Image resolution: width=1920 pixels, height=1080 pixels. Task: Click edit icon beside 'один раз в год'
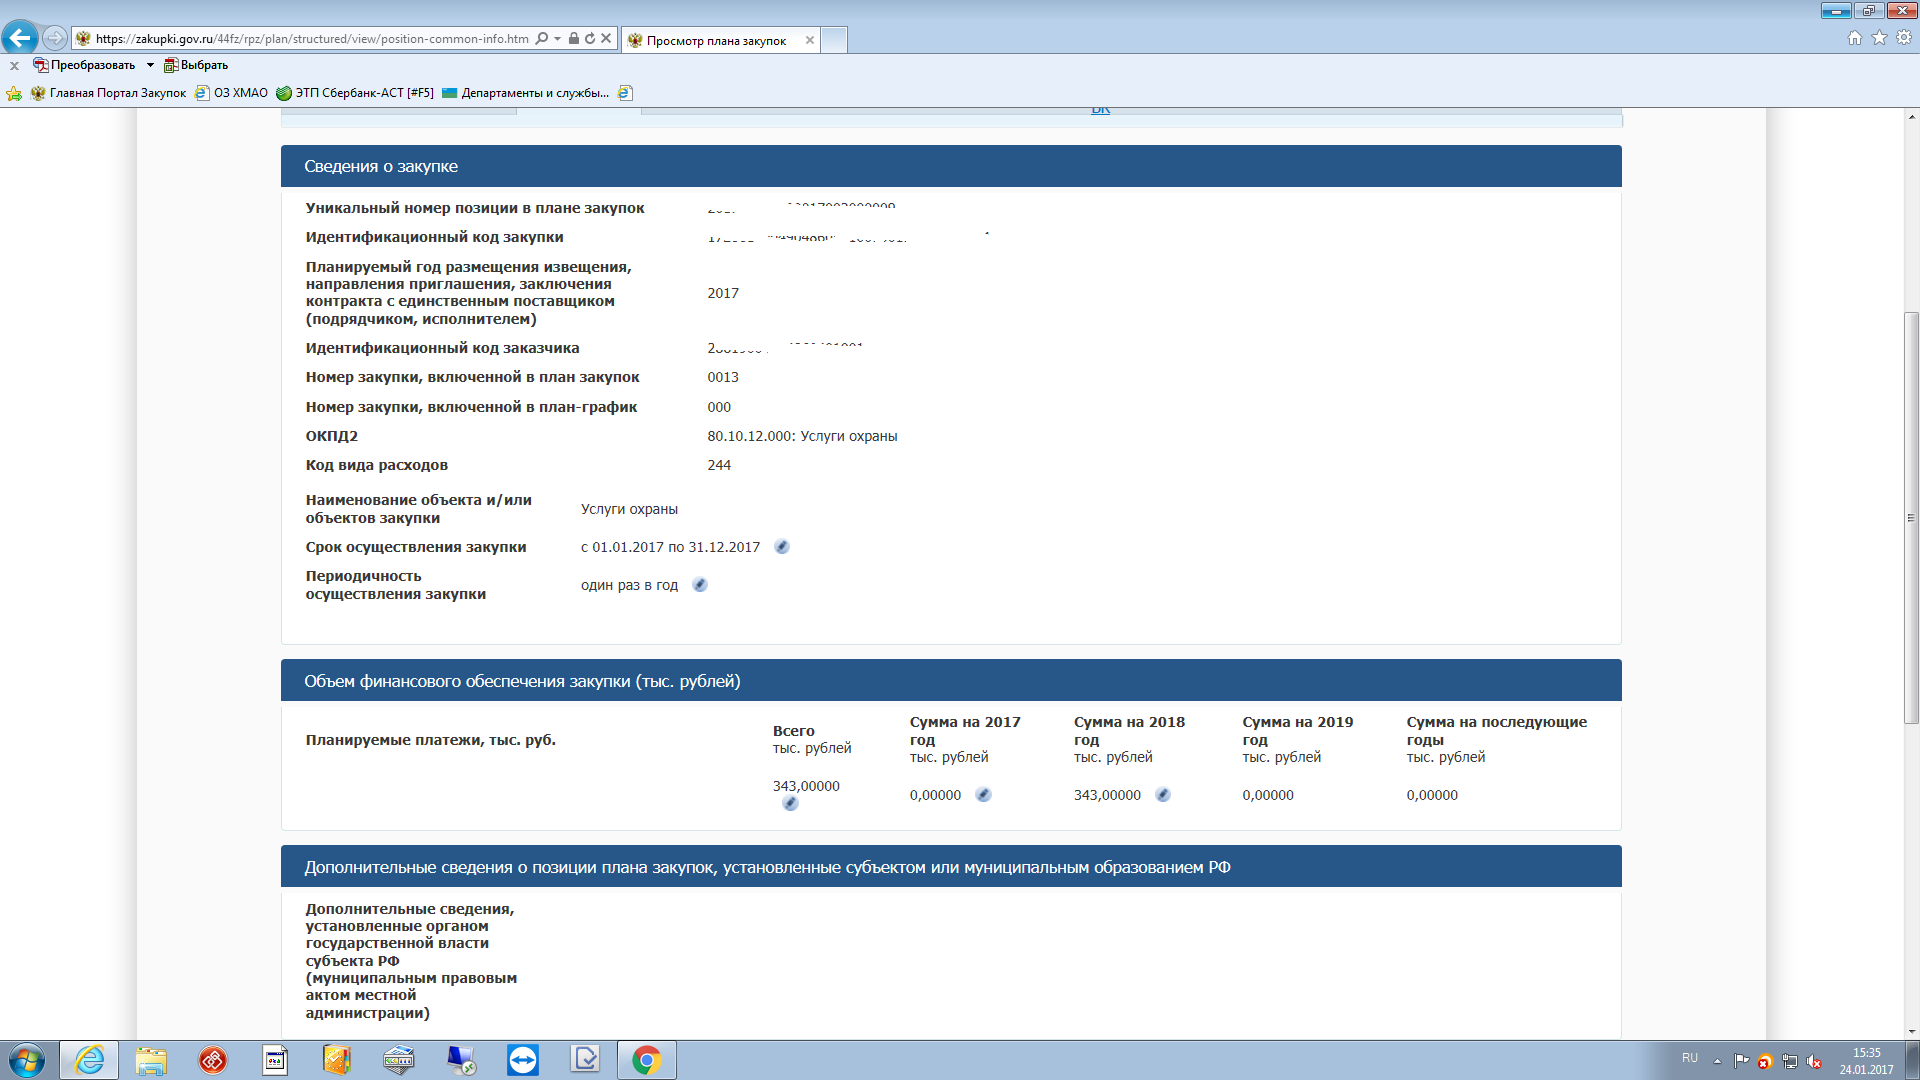[x=700, y=585]
